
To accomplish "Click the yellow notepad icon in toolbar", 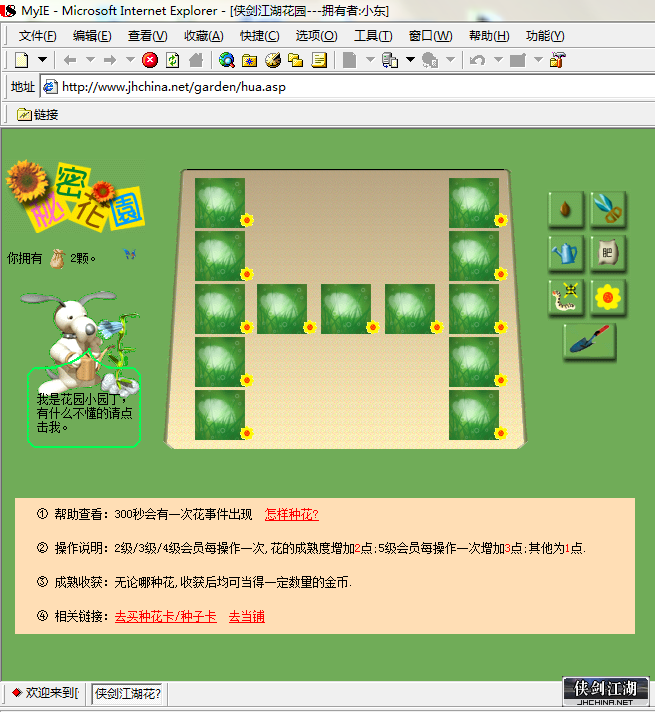I will point(319,60).
